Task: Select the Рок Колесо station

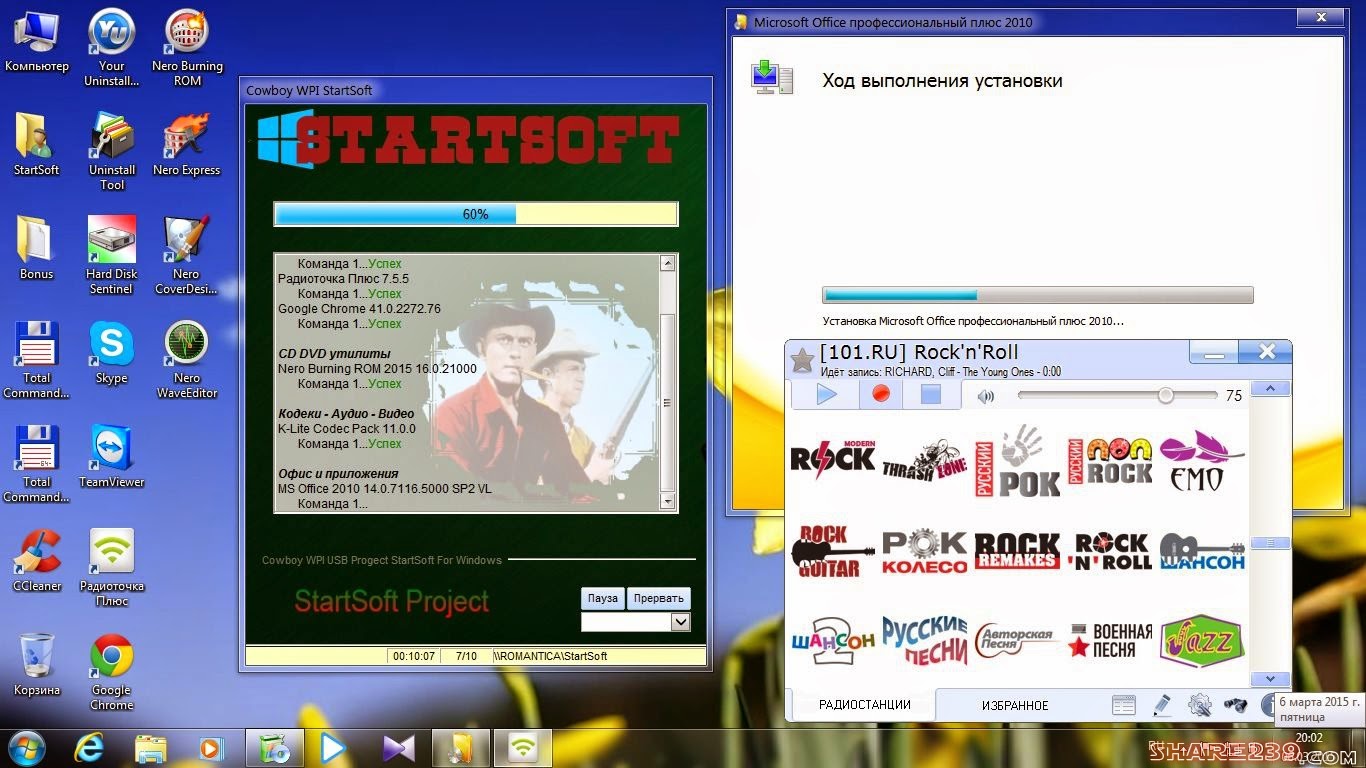Action: pos(924,551)
